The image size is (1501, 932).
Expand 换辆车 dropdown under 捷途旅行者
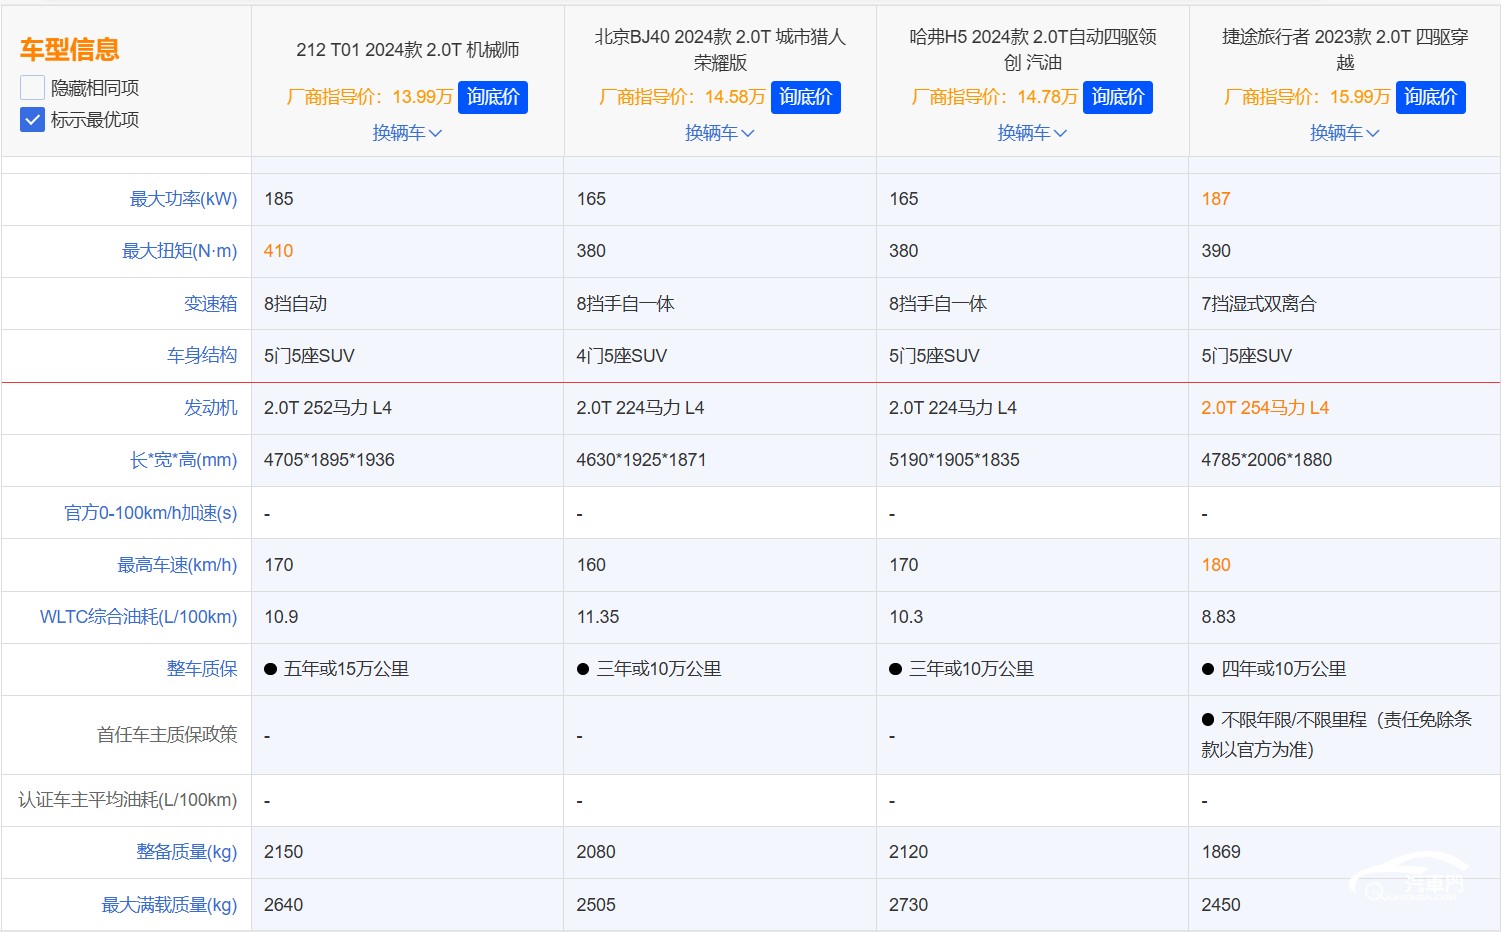coord(1345,133)
